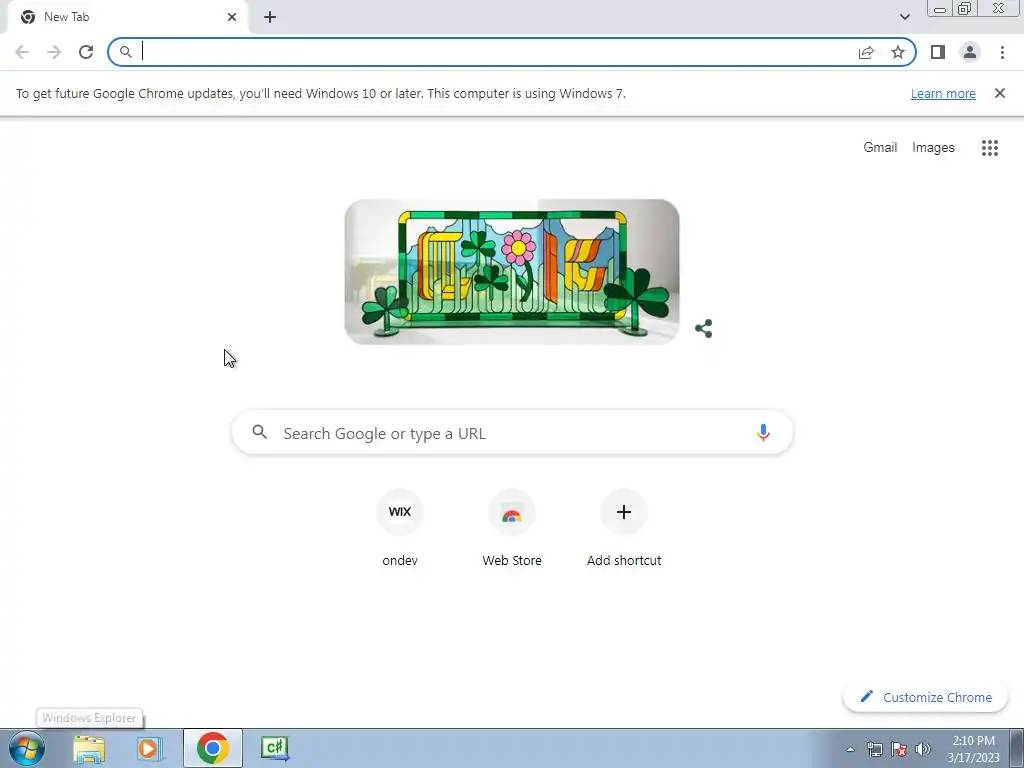The image size is (1024, 768).
Task: Click the Search Google or type a URL box
Action: click(x=512, y=432)
